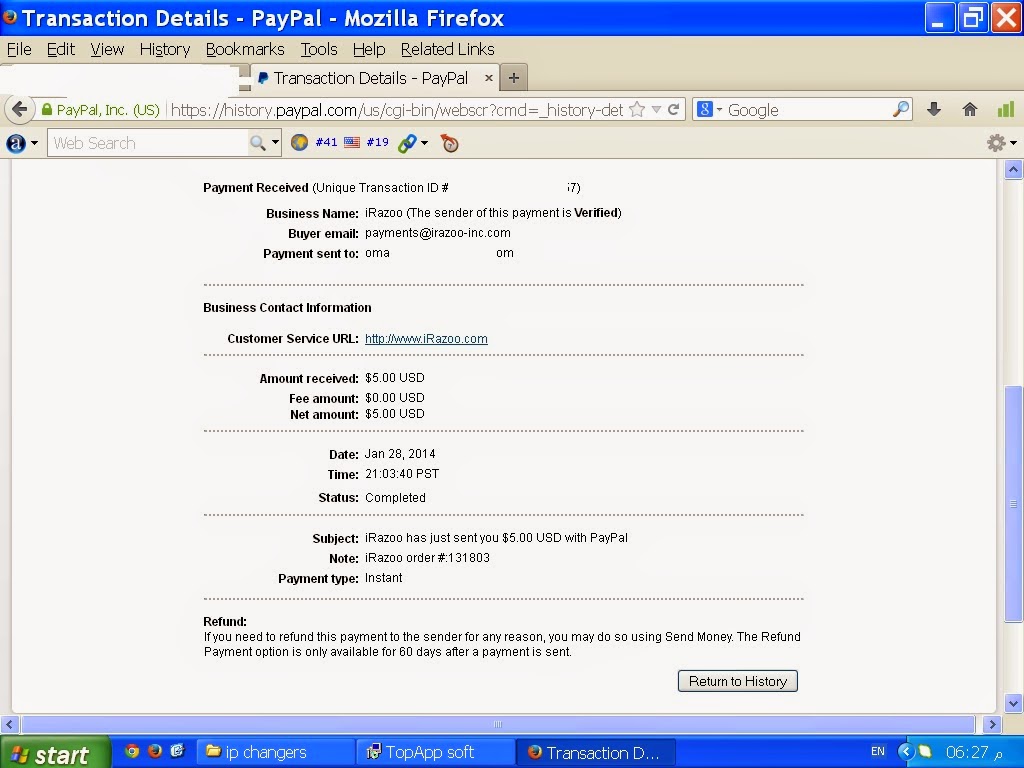
Task: Click the globe rank #41 icon
Action: pyautogui.click(x=300, y=142)
